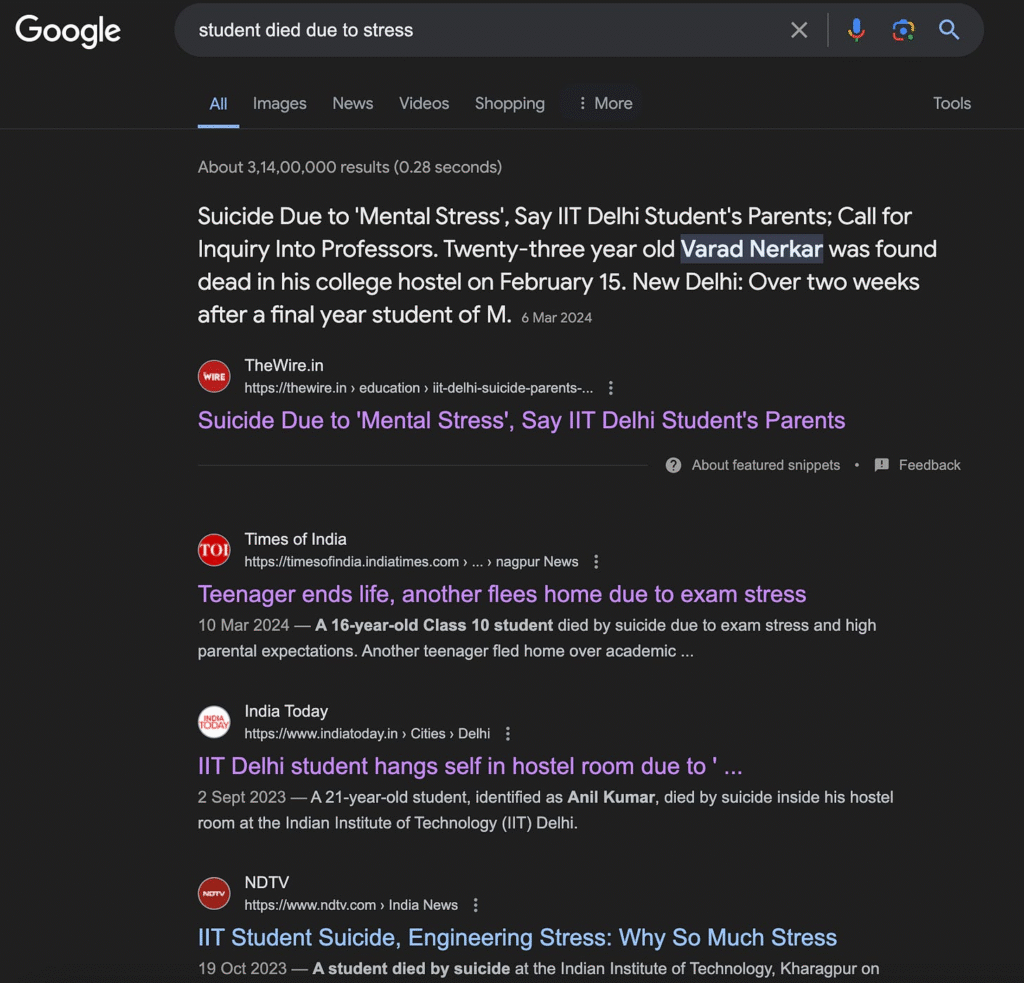The width and height of the screenshot is (1024, 983).
Task: Click the India Today site favicon
Action: tap(214, 722)
